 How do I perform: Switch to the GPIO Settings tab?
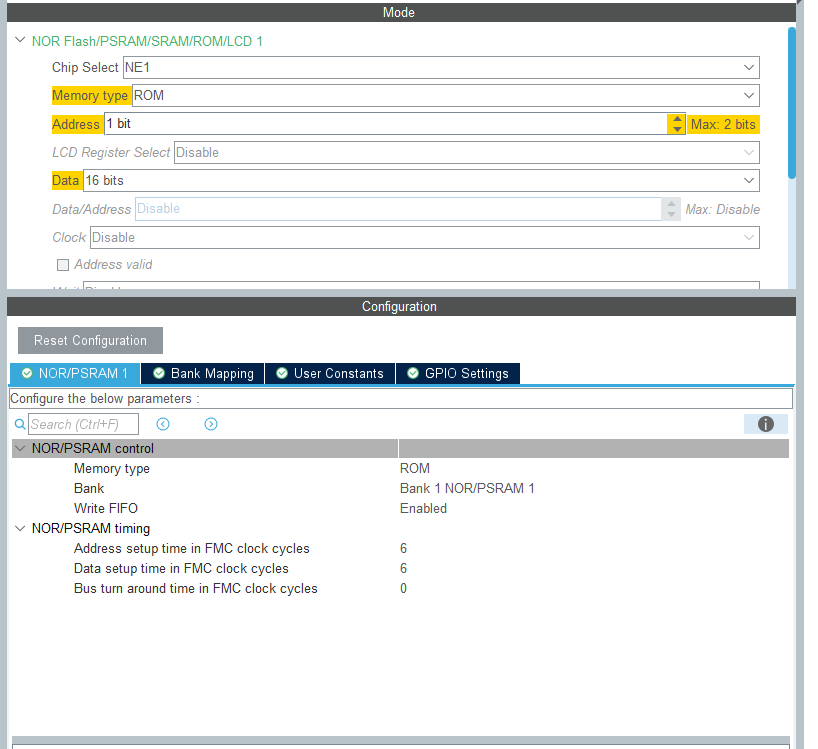click(x=458, y=373)
